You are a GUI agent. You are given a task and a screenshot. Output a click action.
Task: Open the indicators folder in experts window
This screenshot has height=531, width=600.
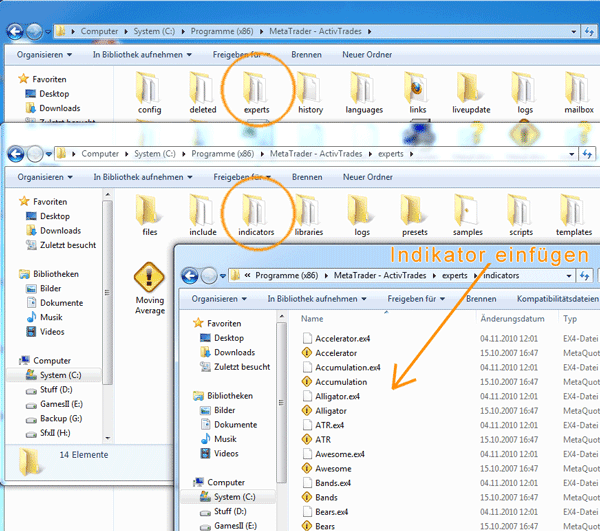pyautogui.click(x=256, y=215)
